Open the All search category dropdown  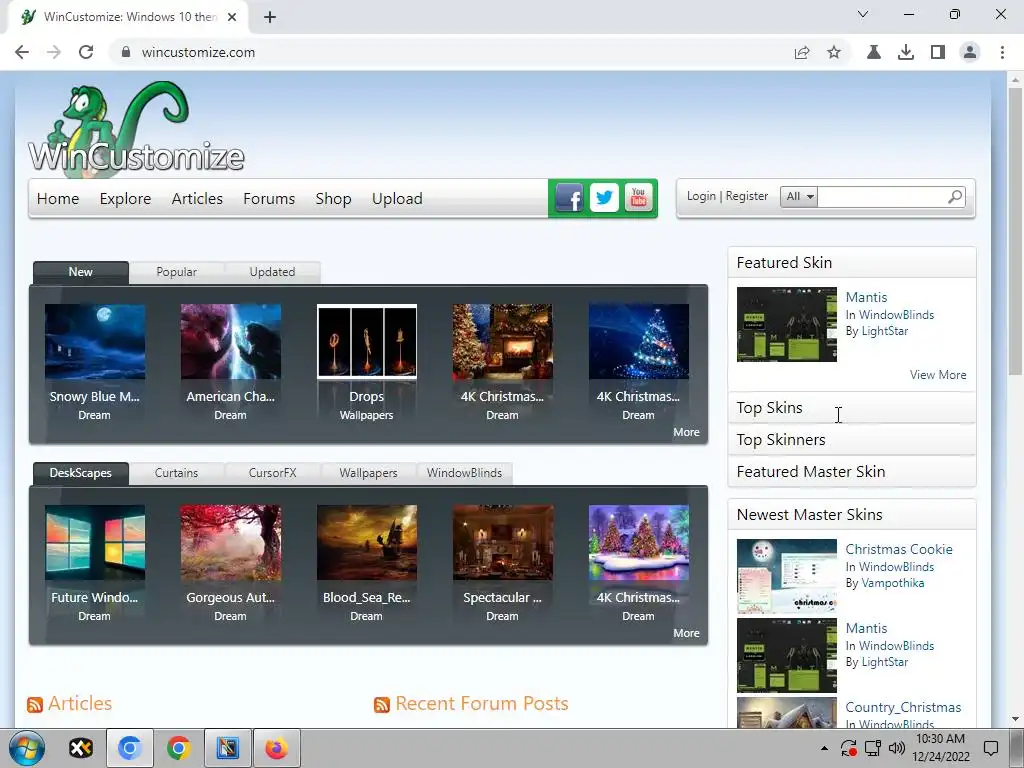tap(799, 197)
